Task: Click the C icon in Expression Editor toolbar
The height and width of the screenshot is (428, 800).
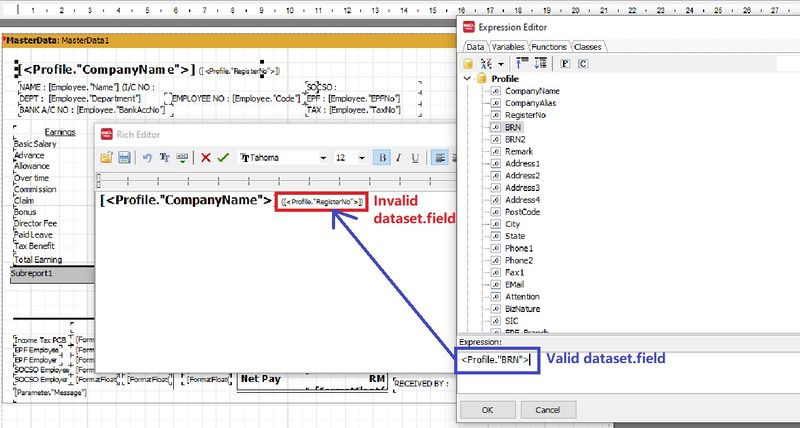Action: pyautogui.click(x=583, y=64)
